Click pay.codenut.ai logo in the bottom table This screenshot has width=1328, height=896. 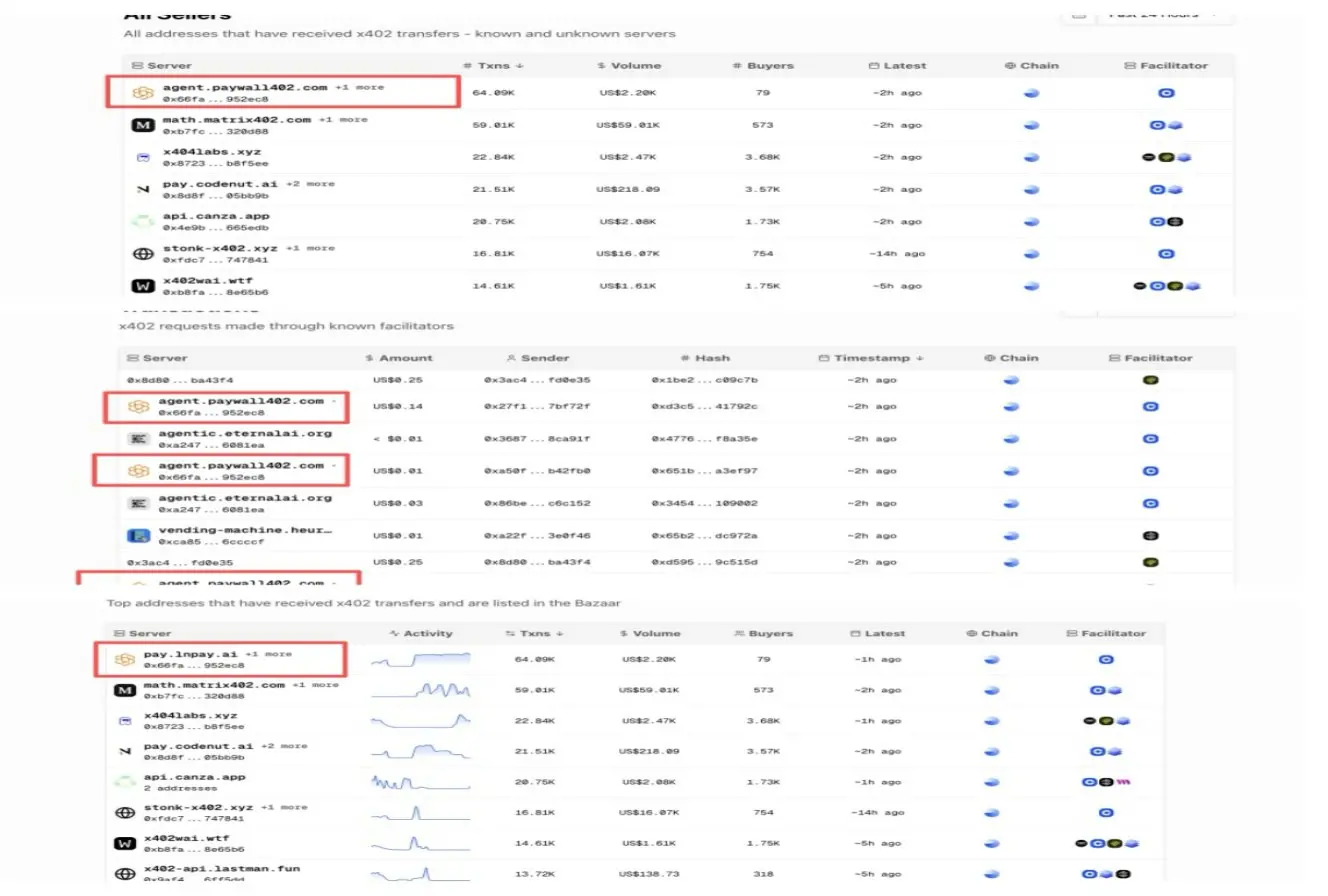[x=125, y=751]
